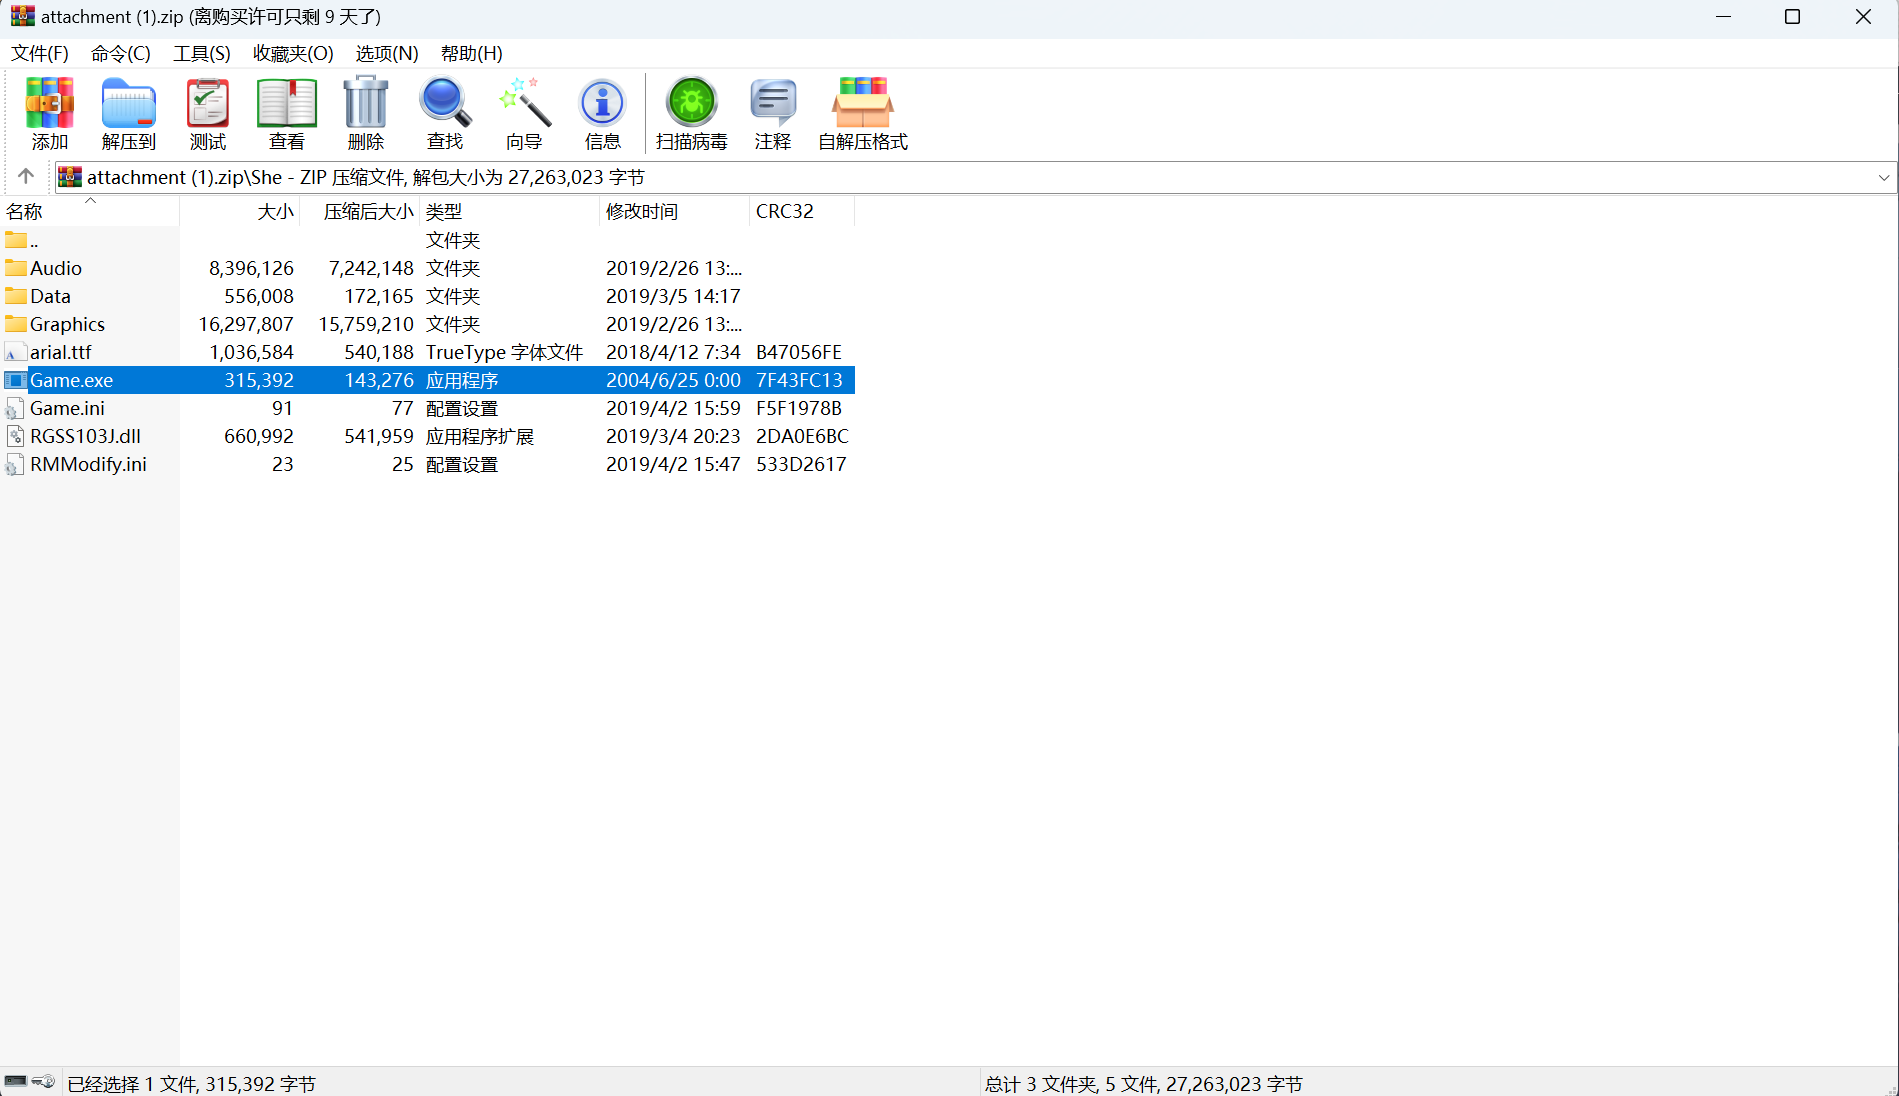This screenshot has width=1899, height=1096.
Task: Click the Audio folder icon
Action: pos(16,268)
